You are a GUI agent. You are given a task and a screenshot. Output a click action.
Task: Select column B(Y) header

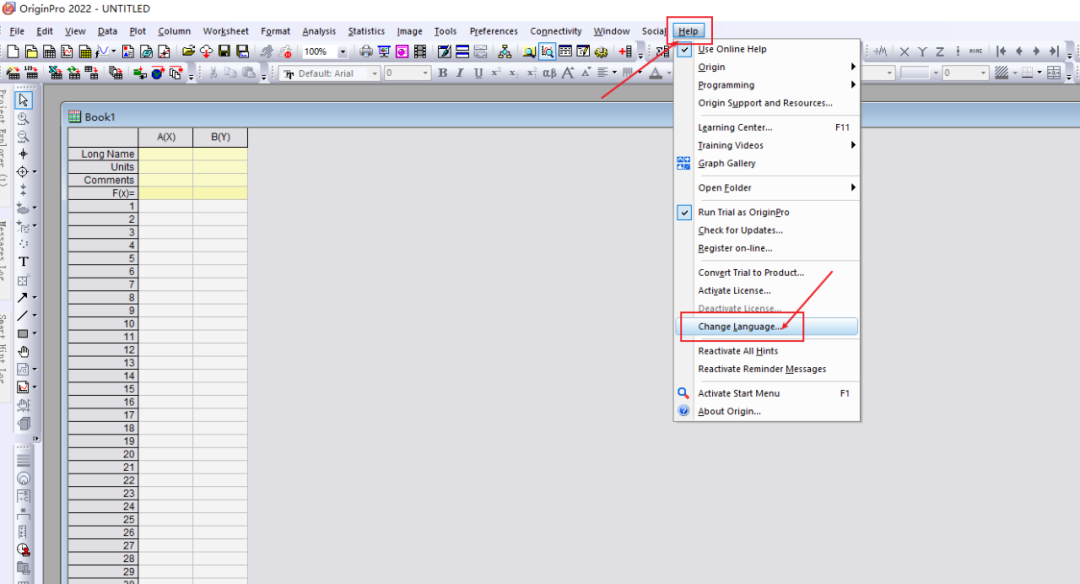coord(220,137)
